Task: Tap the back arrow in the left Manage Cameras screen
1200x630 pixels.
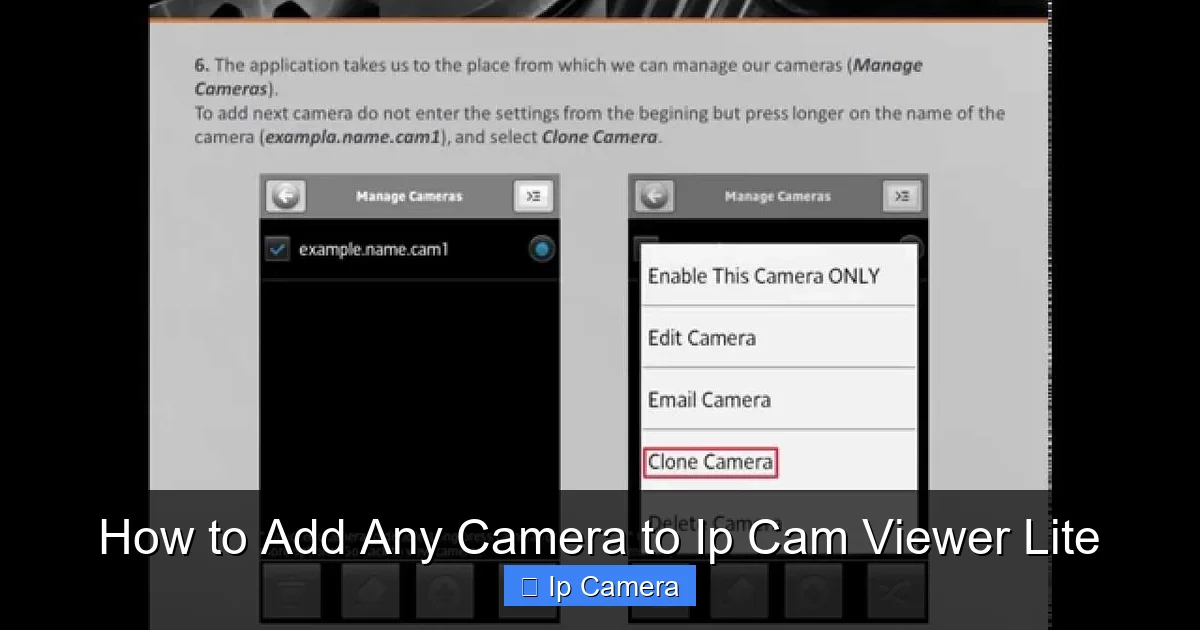Action: click(286, 197)
